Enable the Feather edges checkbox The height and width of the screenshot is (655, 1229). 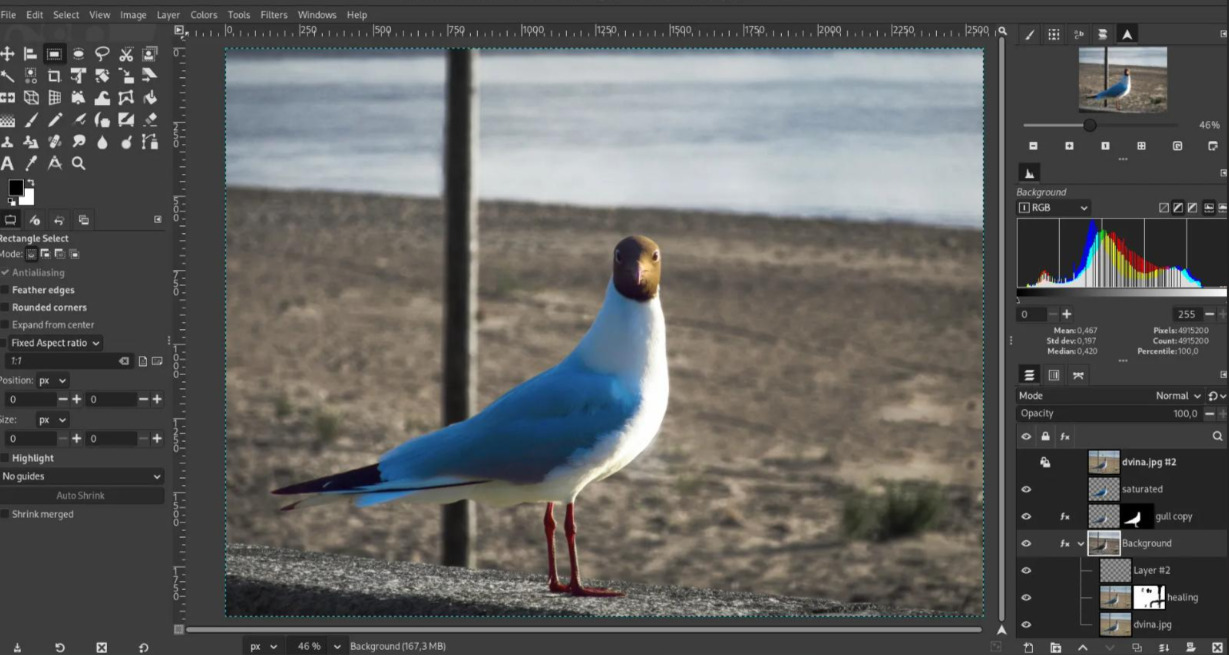click(x=6, y=290)
